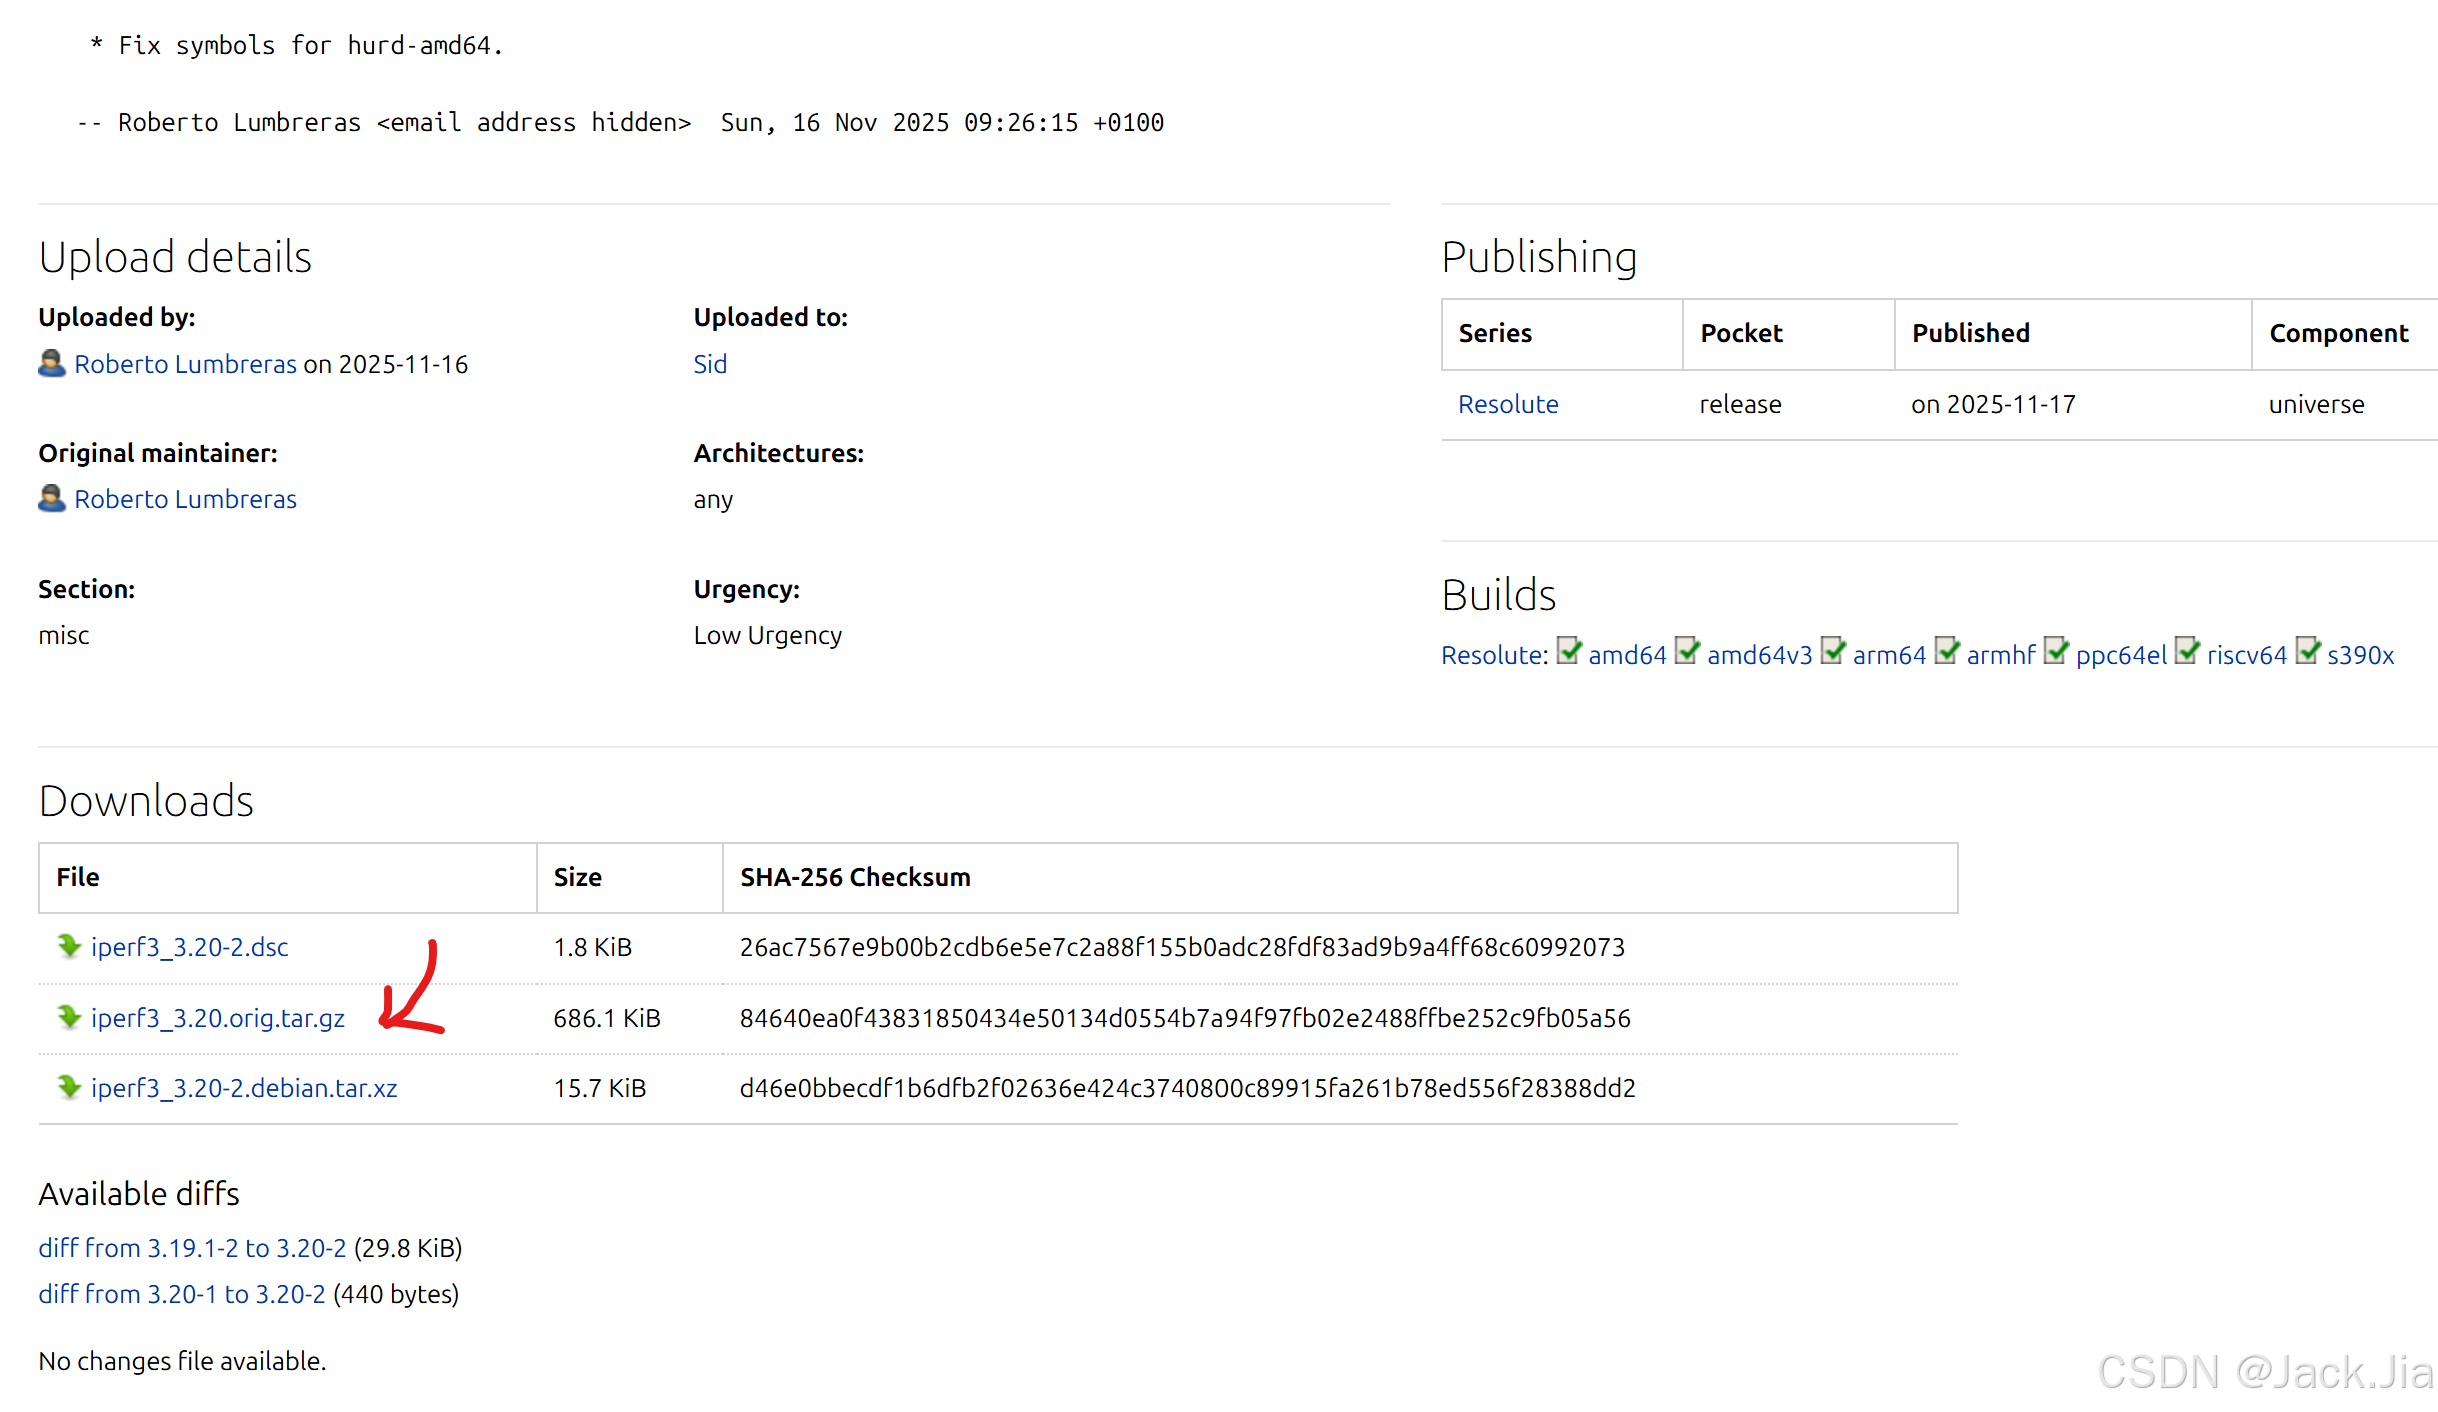The image size is (2438, 1412).
Task: Open Resolute link in Builds section
Action: [x=1492, y=655]
